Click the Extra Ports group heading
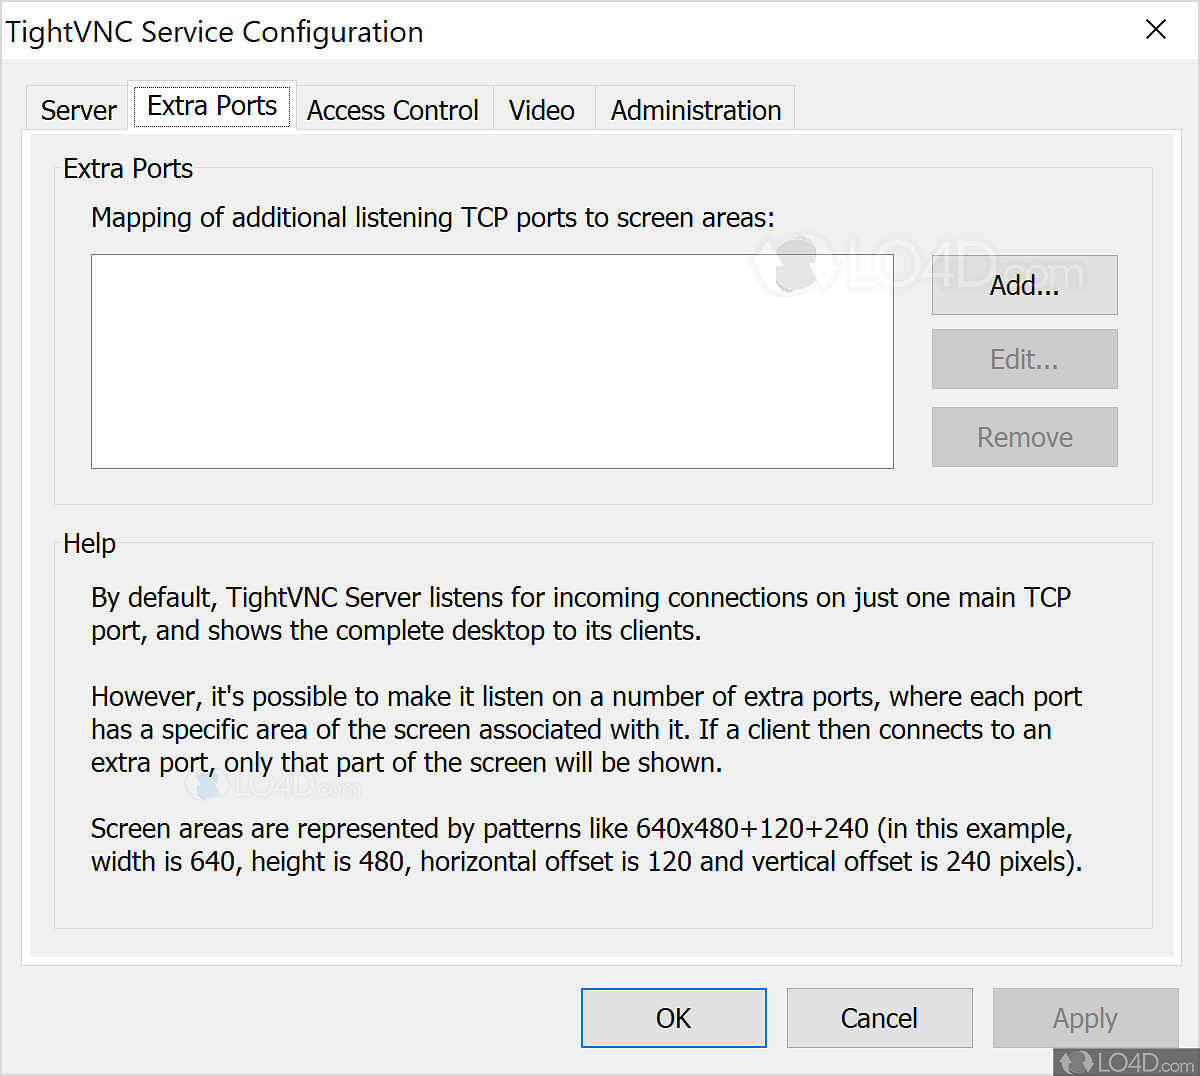Image resolution: width=1200 pixels, height=1076 pixels. pos(128,169)
